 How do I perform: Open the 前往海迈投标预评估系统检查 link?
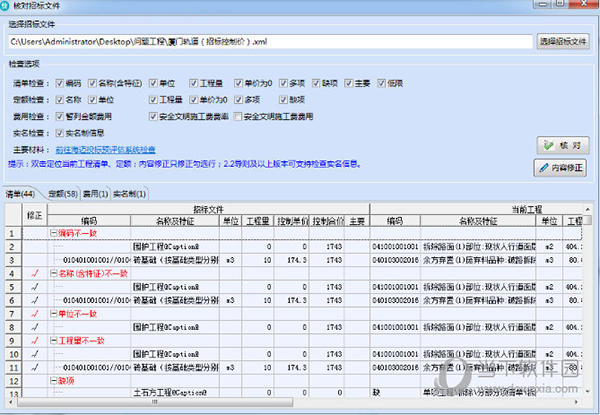point(105,150)
